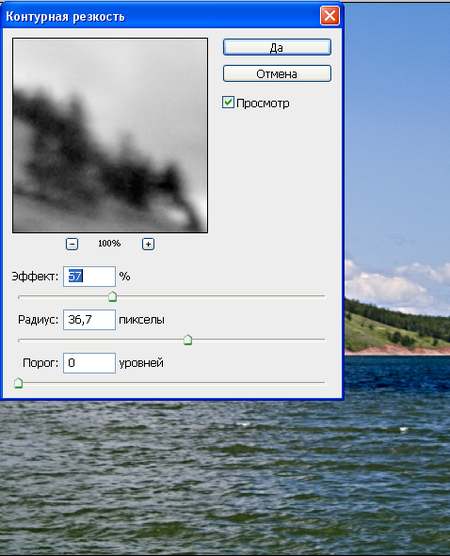Image resolution: width=450 pixels, height=556 pixels.
Task: Click the 100% zoom level text
Action: (x=109, y=244)
